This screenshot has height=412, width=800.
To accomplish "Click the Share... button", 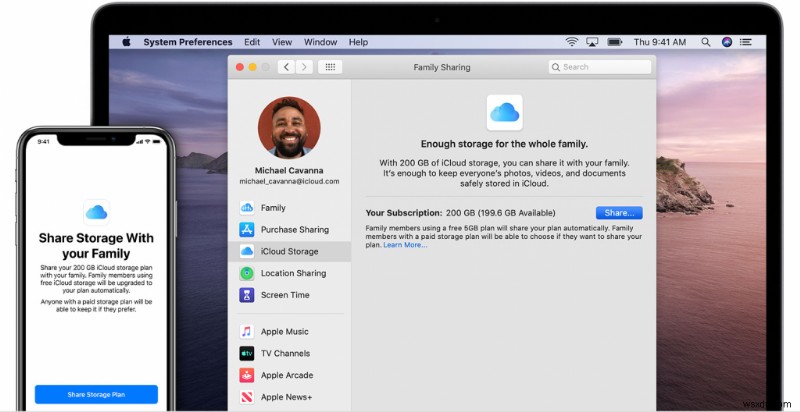I will point(619,213).
